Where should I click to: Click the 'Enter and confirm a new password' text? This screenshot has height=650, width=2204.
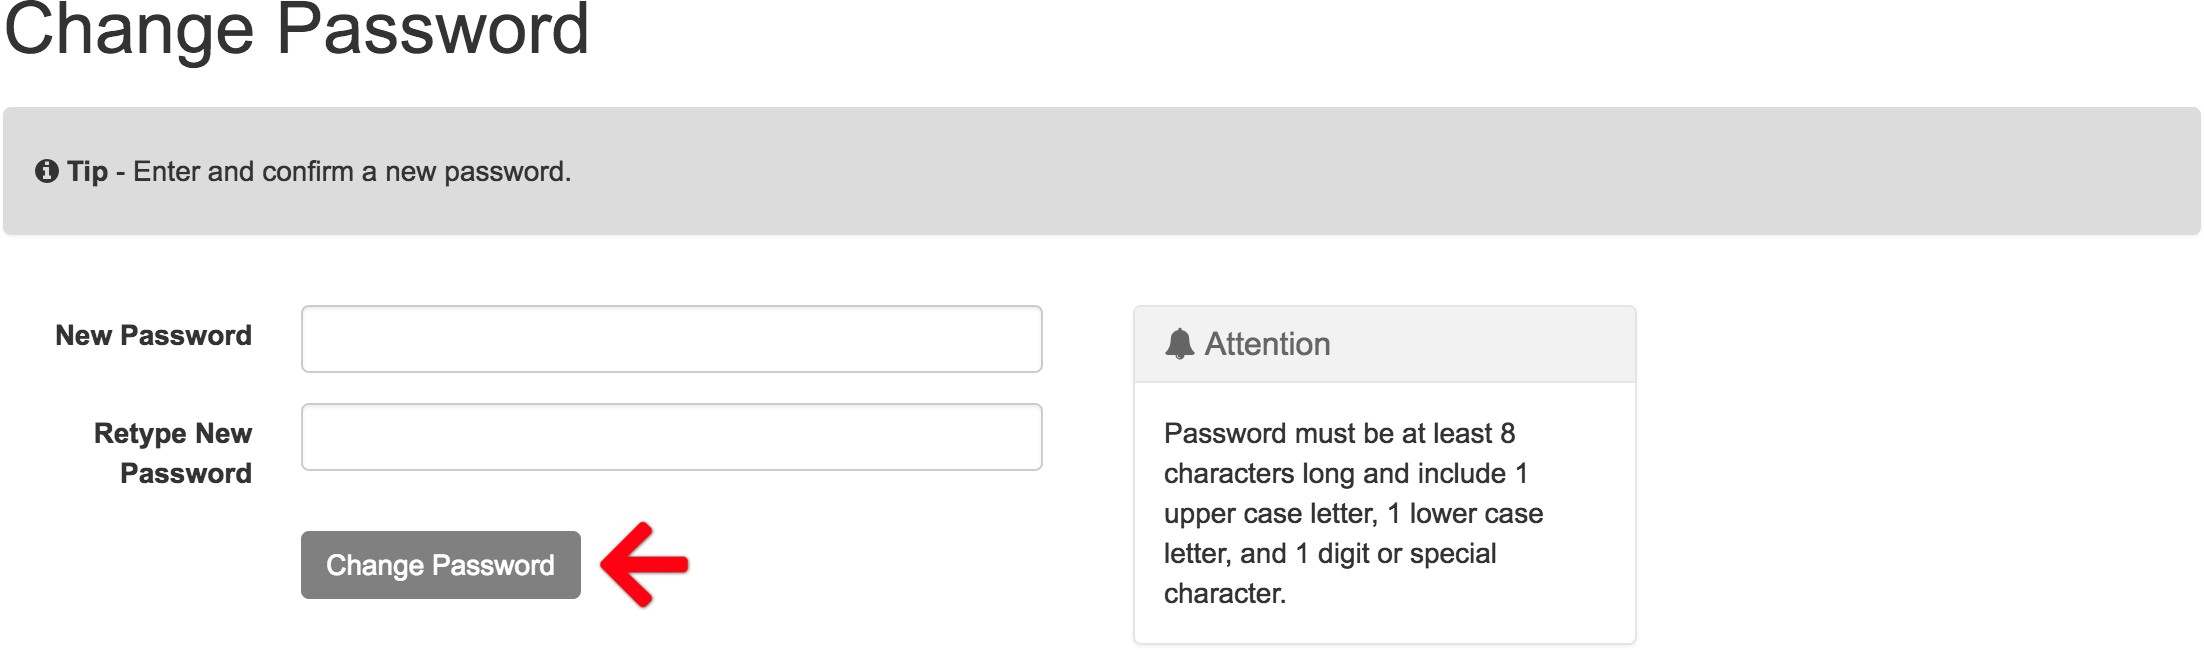pyautogui.click(x=352, y=172)
